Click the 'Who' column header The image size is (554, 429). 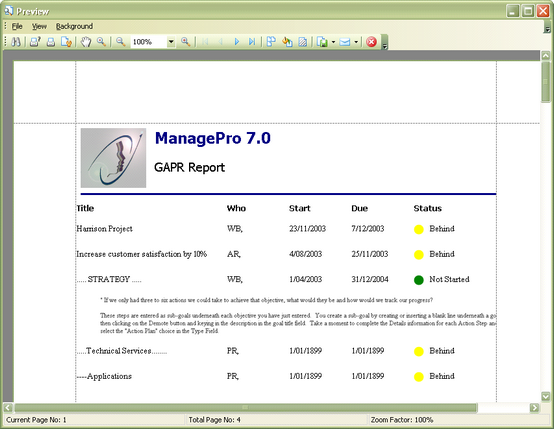tap(236, 208)
